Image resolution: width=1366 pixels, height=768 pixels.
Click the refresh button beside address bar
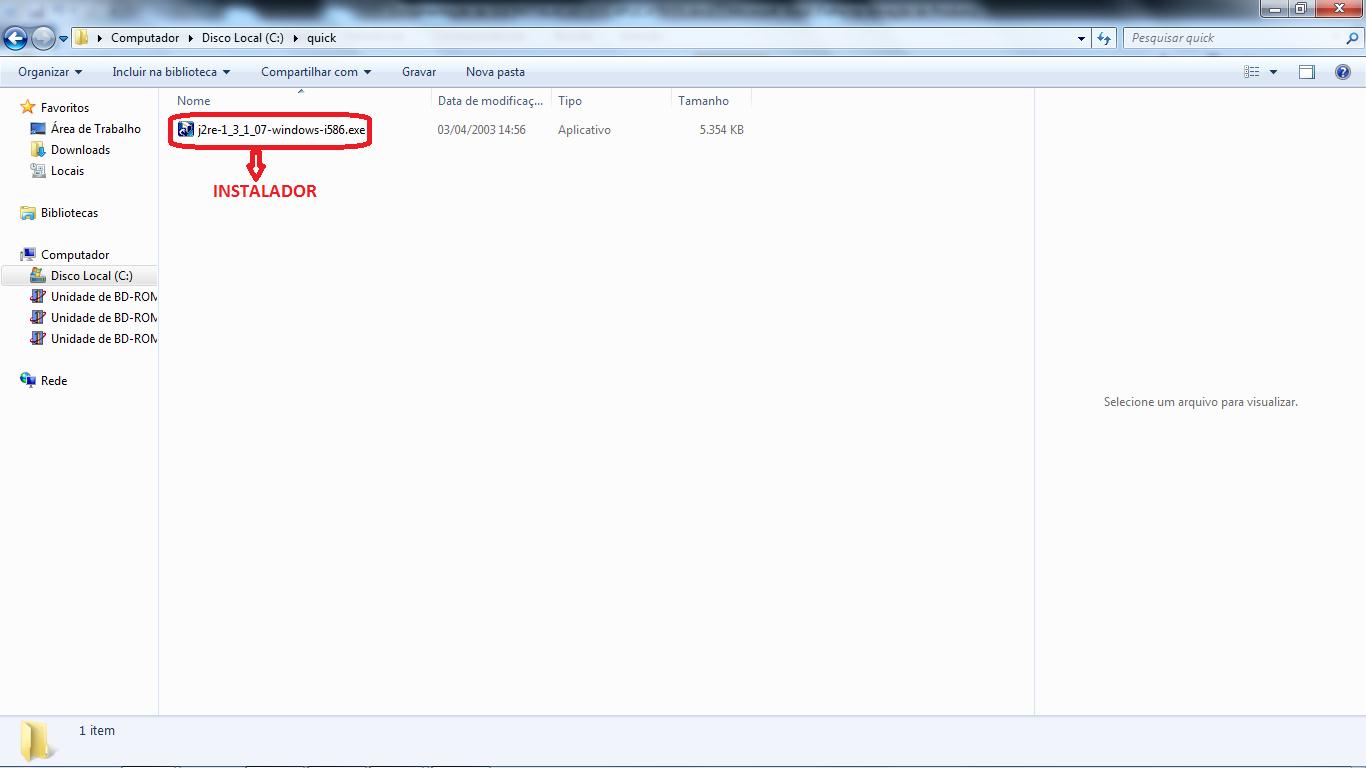pyautogui.click(x=1104, y=38)
